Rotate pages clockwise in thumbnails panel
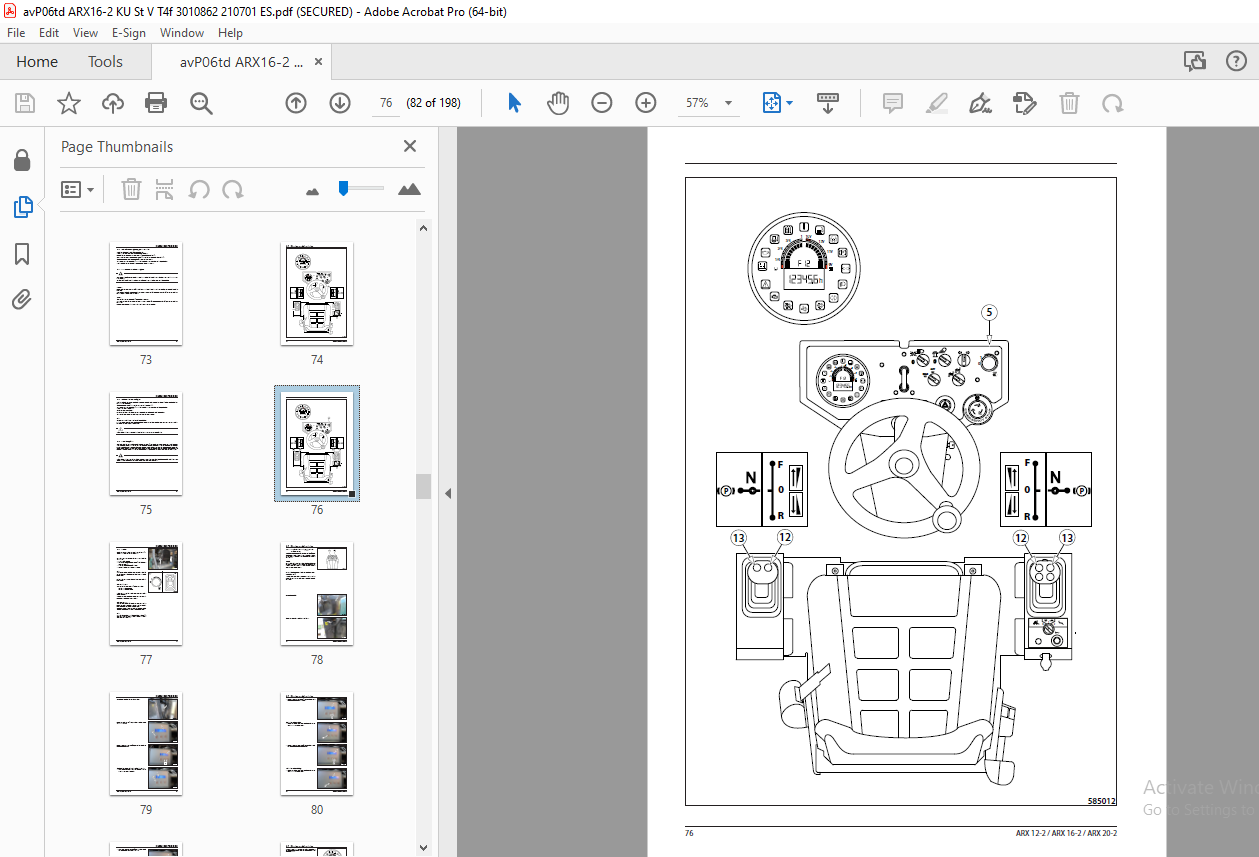 pos(233,189)
